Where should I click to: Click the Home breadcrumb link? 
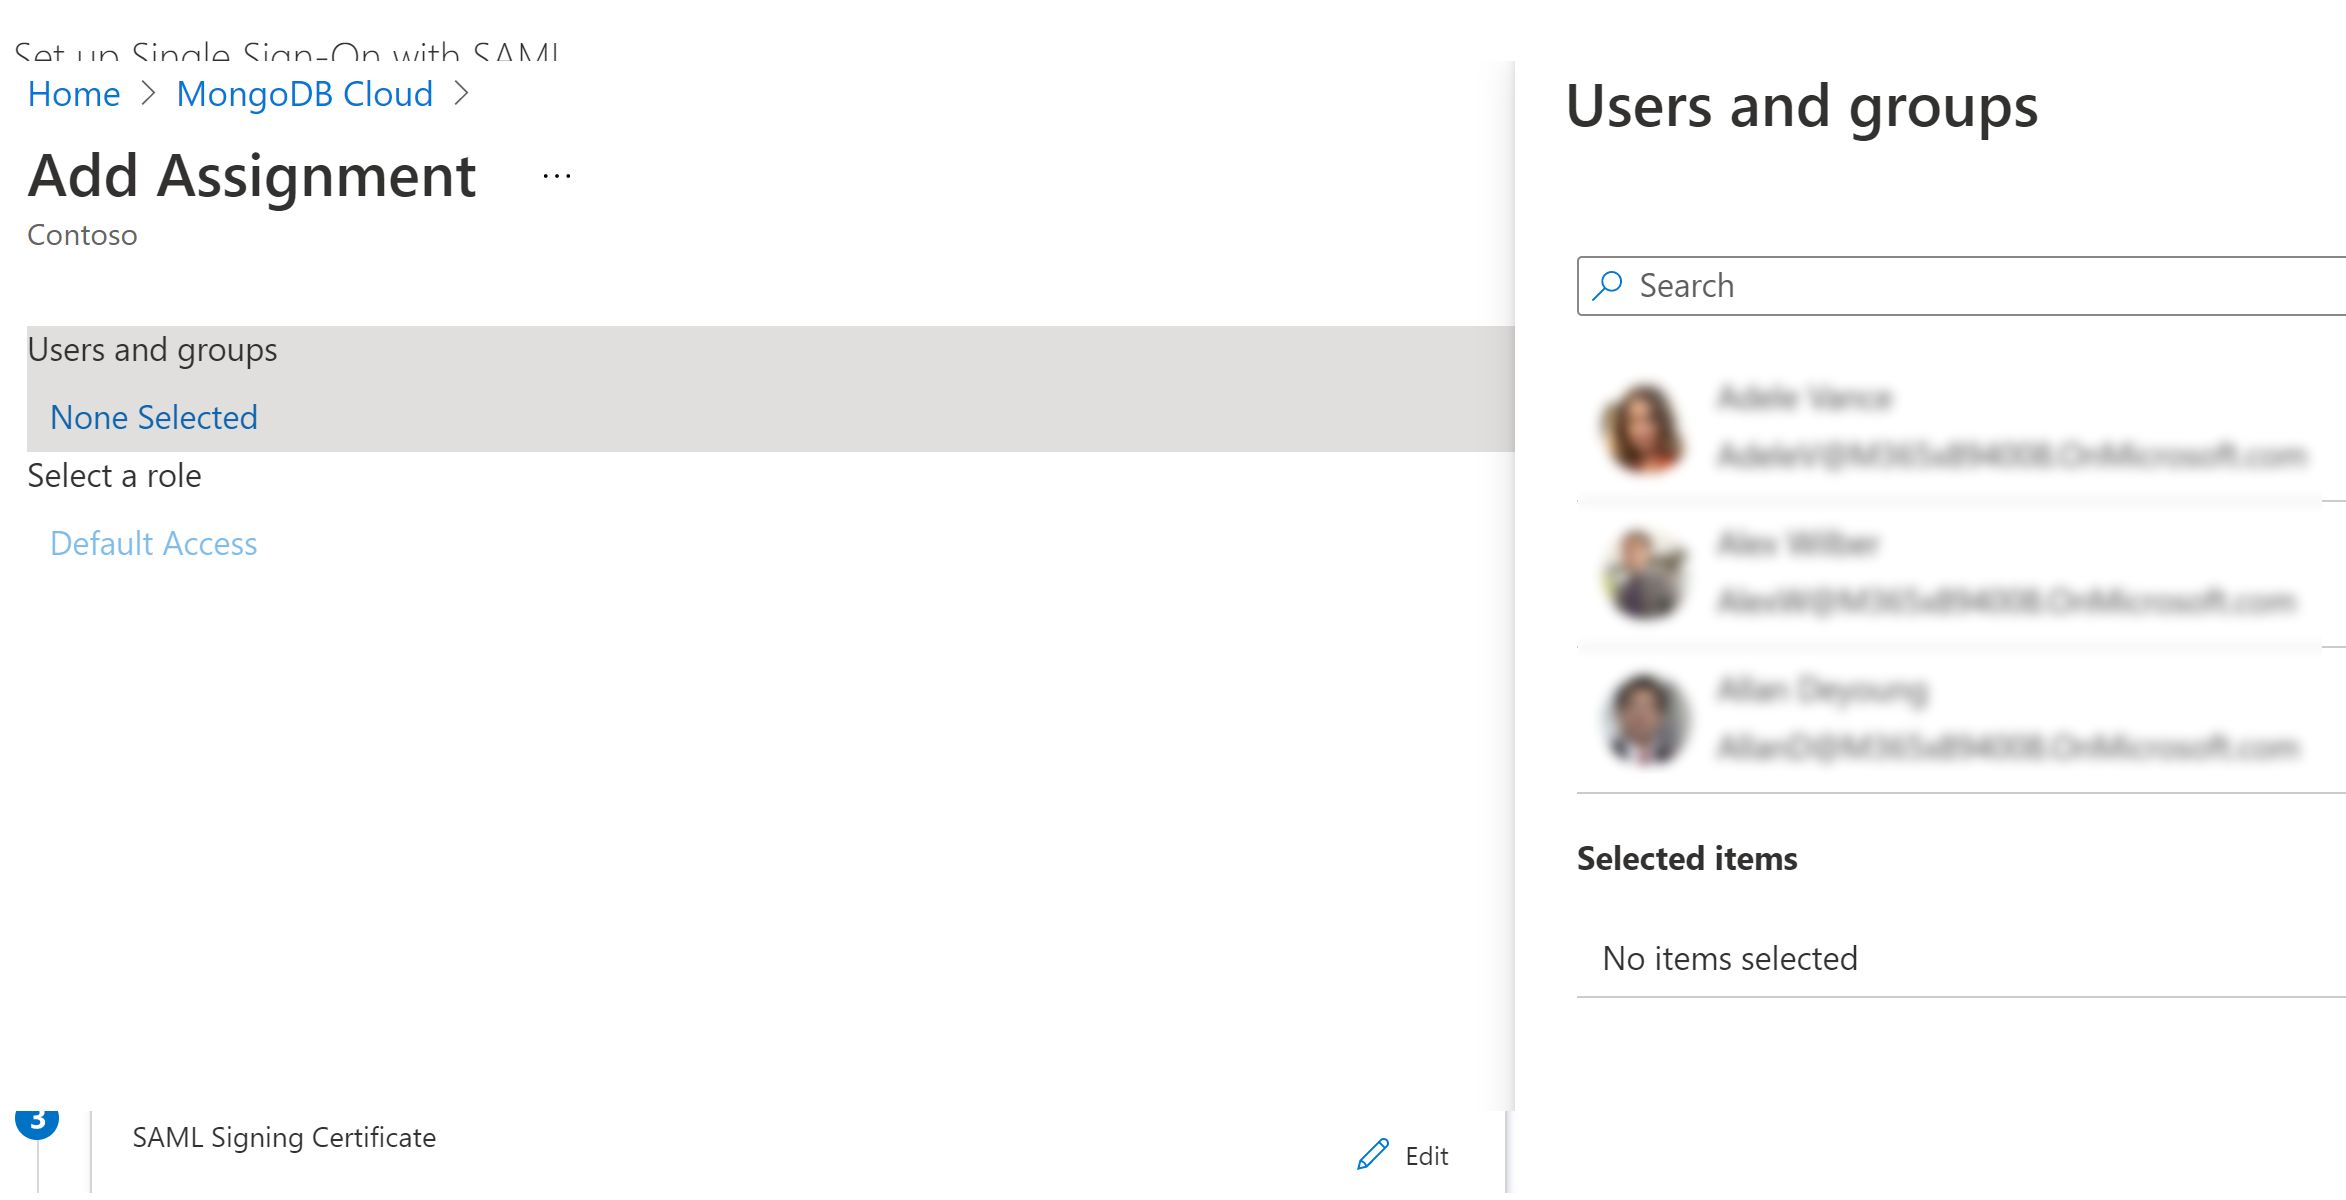pos(73,94)
